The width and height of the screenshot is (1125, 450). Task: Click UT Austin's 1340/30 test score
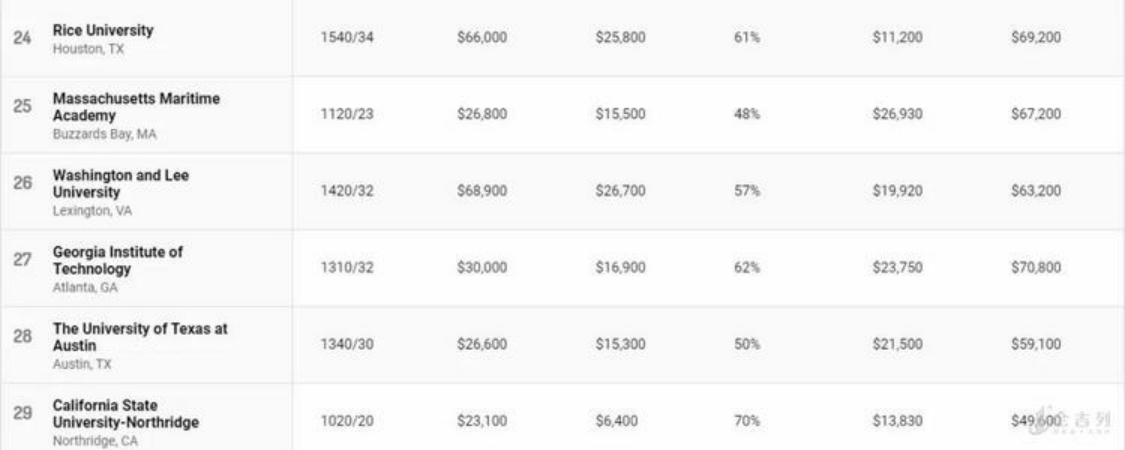pyautogui.click(x=347, y=344)
